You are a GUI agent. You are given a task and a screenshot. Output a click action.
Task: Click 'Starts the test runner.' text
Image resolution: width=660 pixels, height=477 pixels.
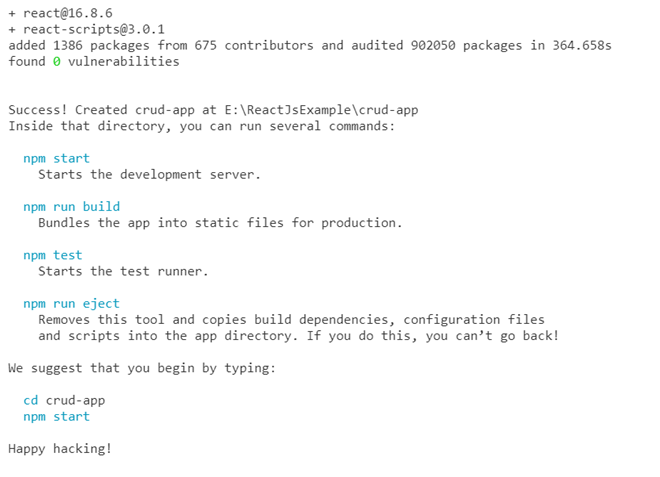click(123, 272)
